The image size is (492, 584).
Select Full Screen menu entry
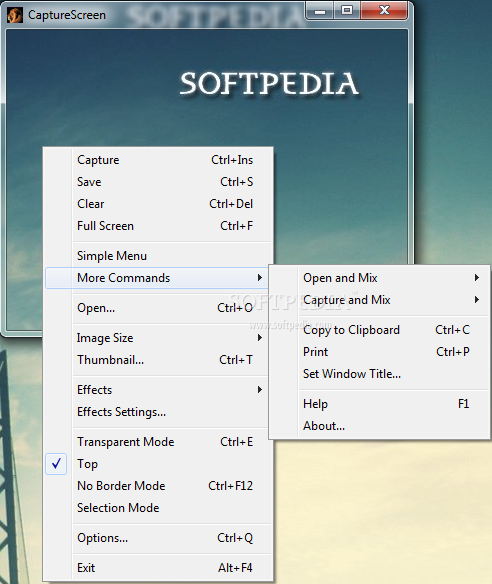[x=159, y=226]
